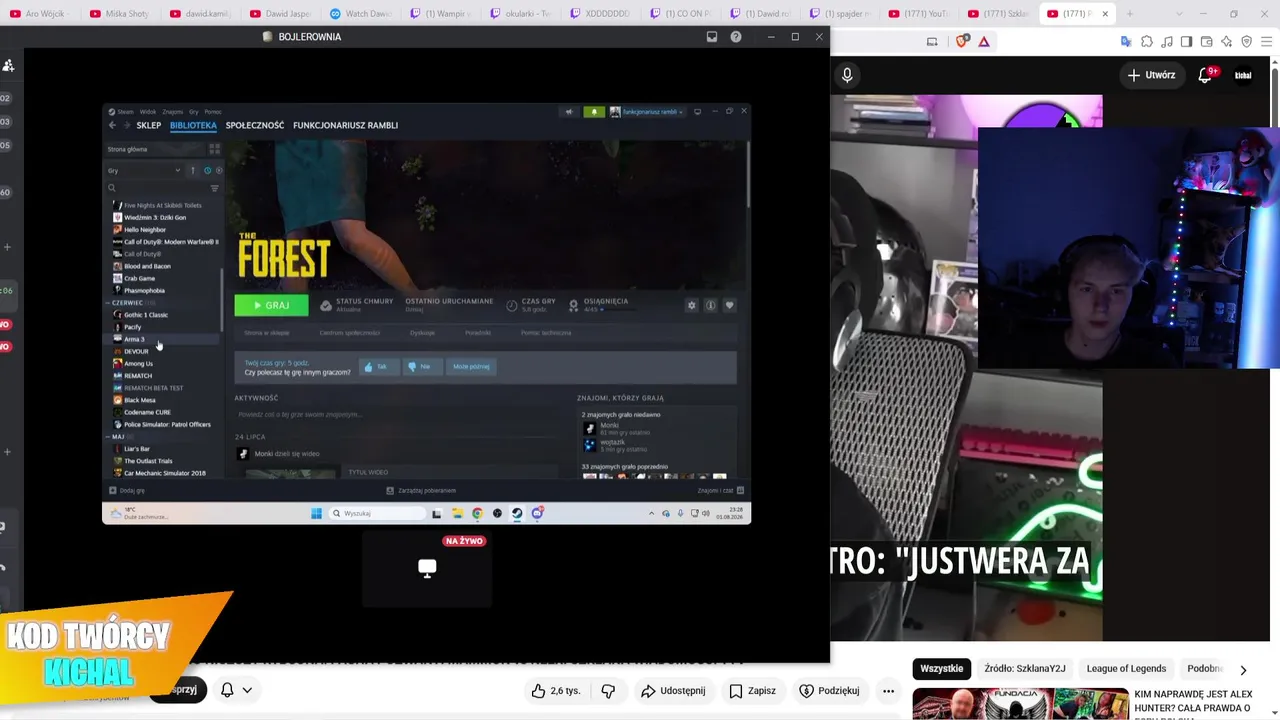1280x720 pixels.
Task: Open YouTube notifications bell
Action: (x=1205, y=75)
